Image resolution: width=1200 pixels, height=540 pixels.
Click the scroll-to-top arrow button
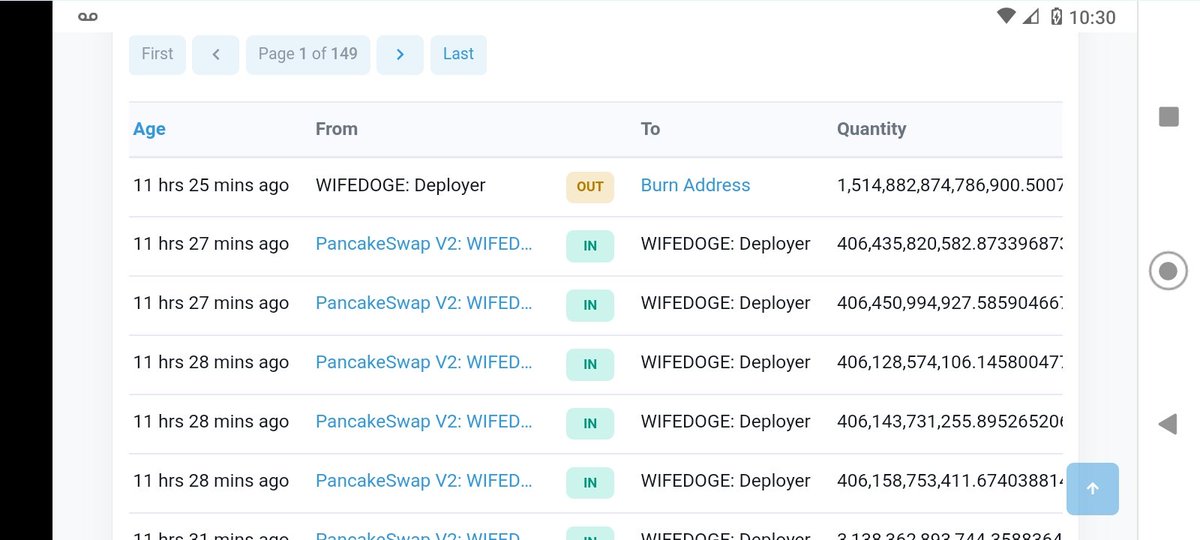coord(1092,488)
